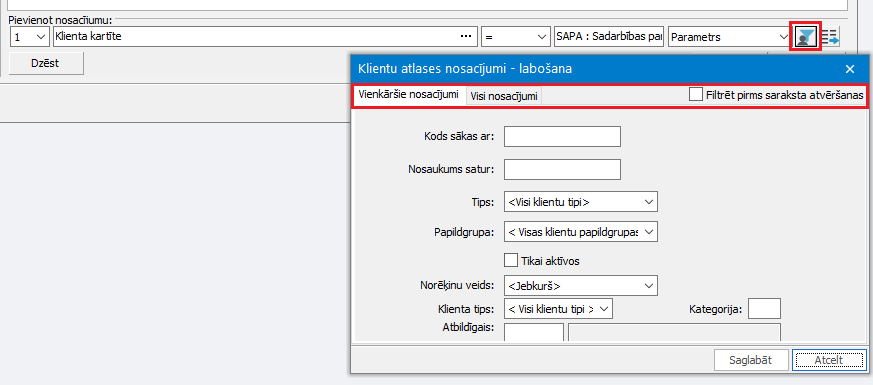Tick the Tikai aktīvos checkbox

(x=511, y=260)
